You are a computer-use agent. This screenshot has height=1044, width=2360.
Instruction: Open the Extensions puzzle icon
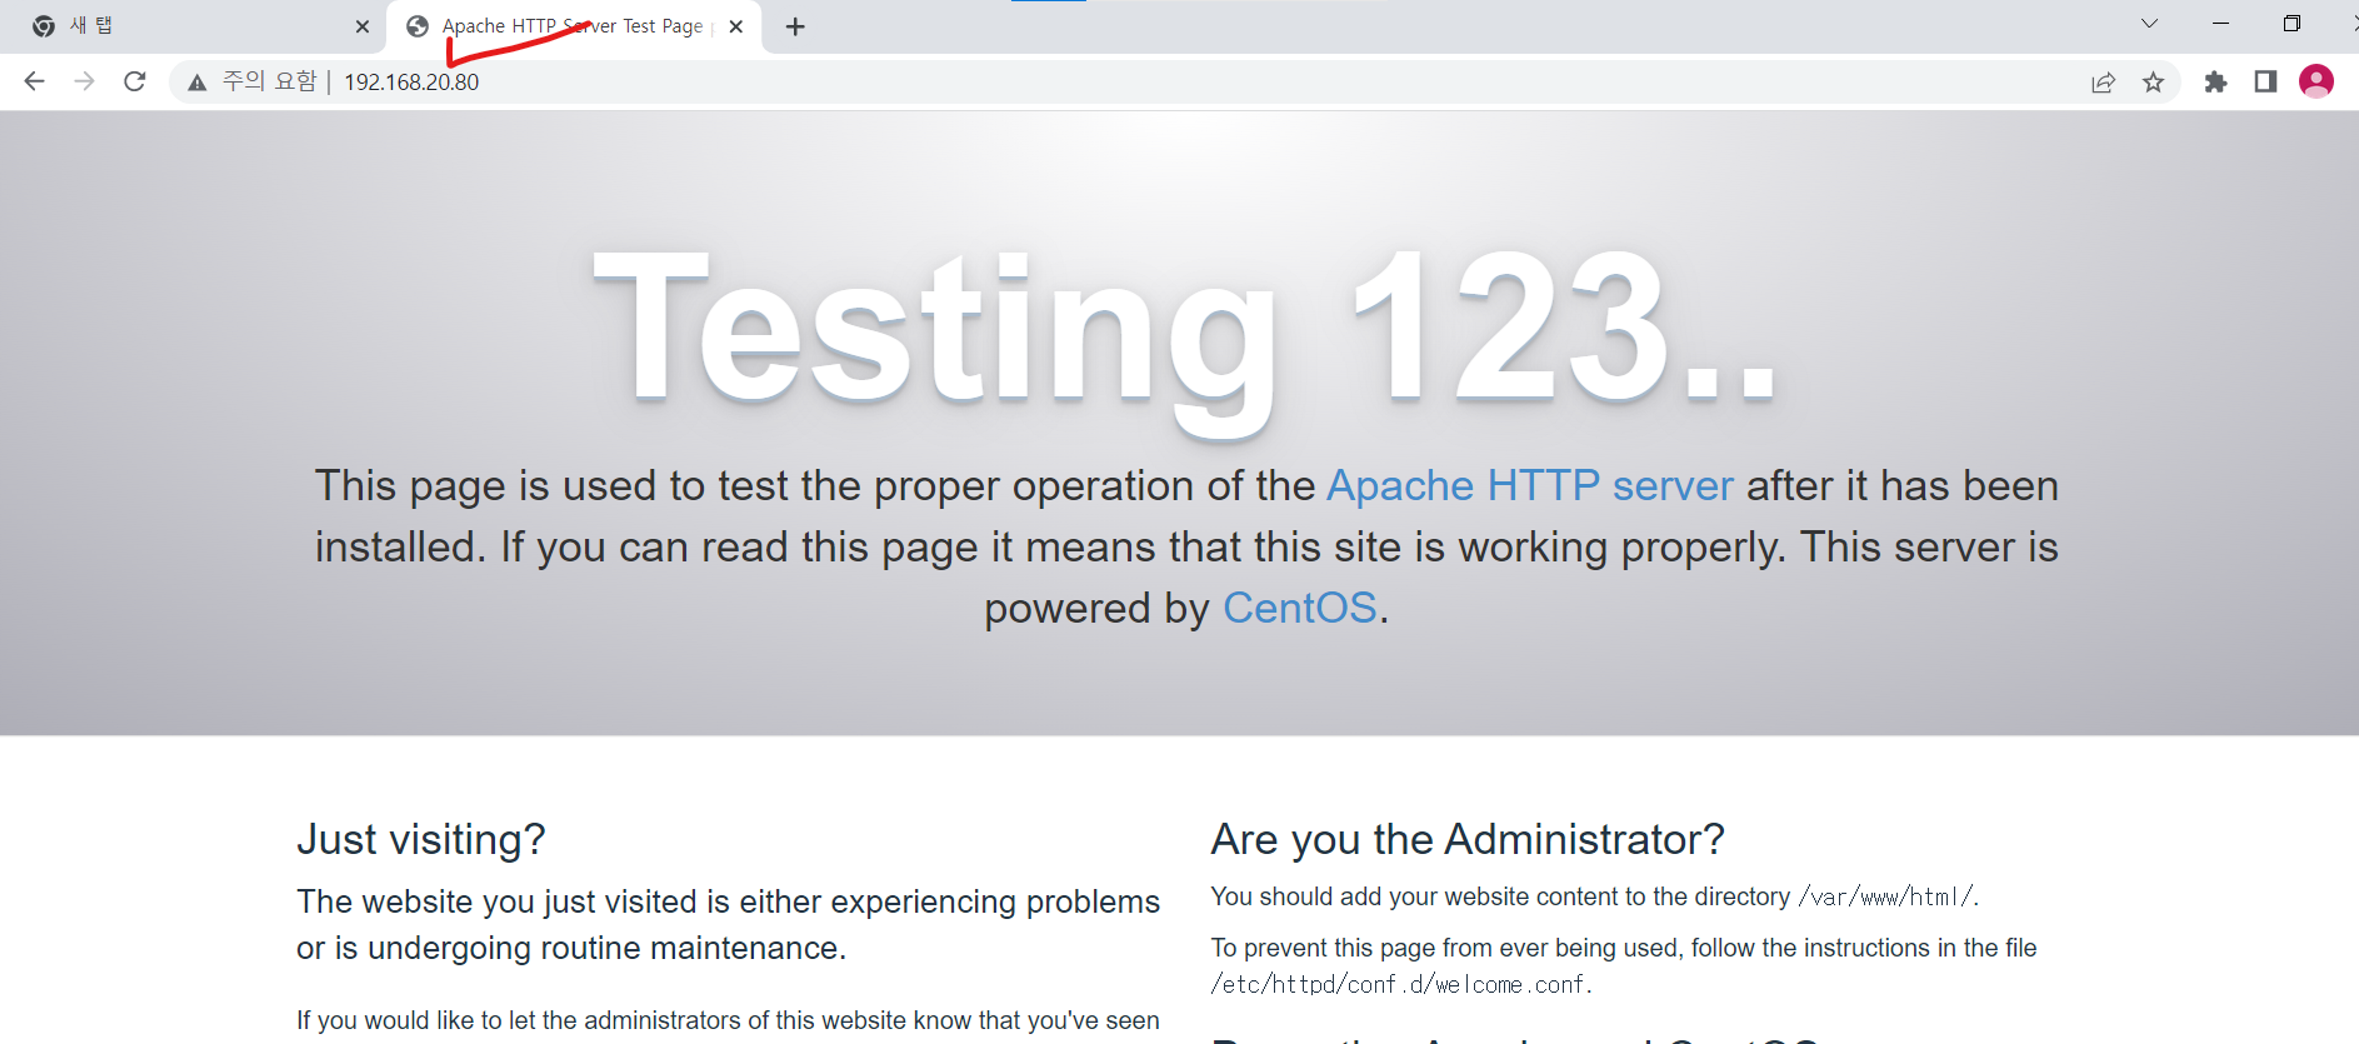(x=2215, y=82)
